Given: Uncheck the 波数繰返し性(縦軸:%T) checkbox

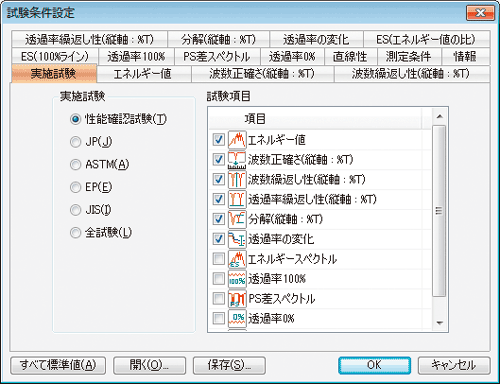Looking at the screenshot, I should click(219, 179).
